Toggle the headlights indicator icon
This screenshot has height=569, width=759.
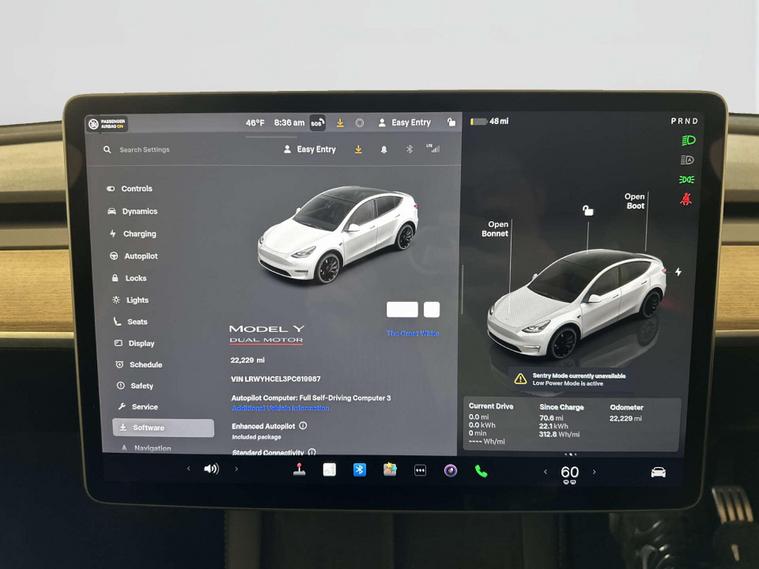tap(687, 141)
